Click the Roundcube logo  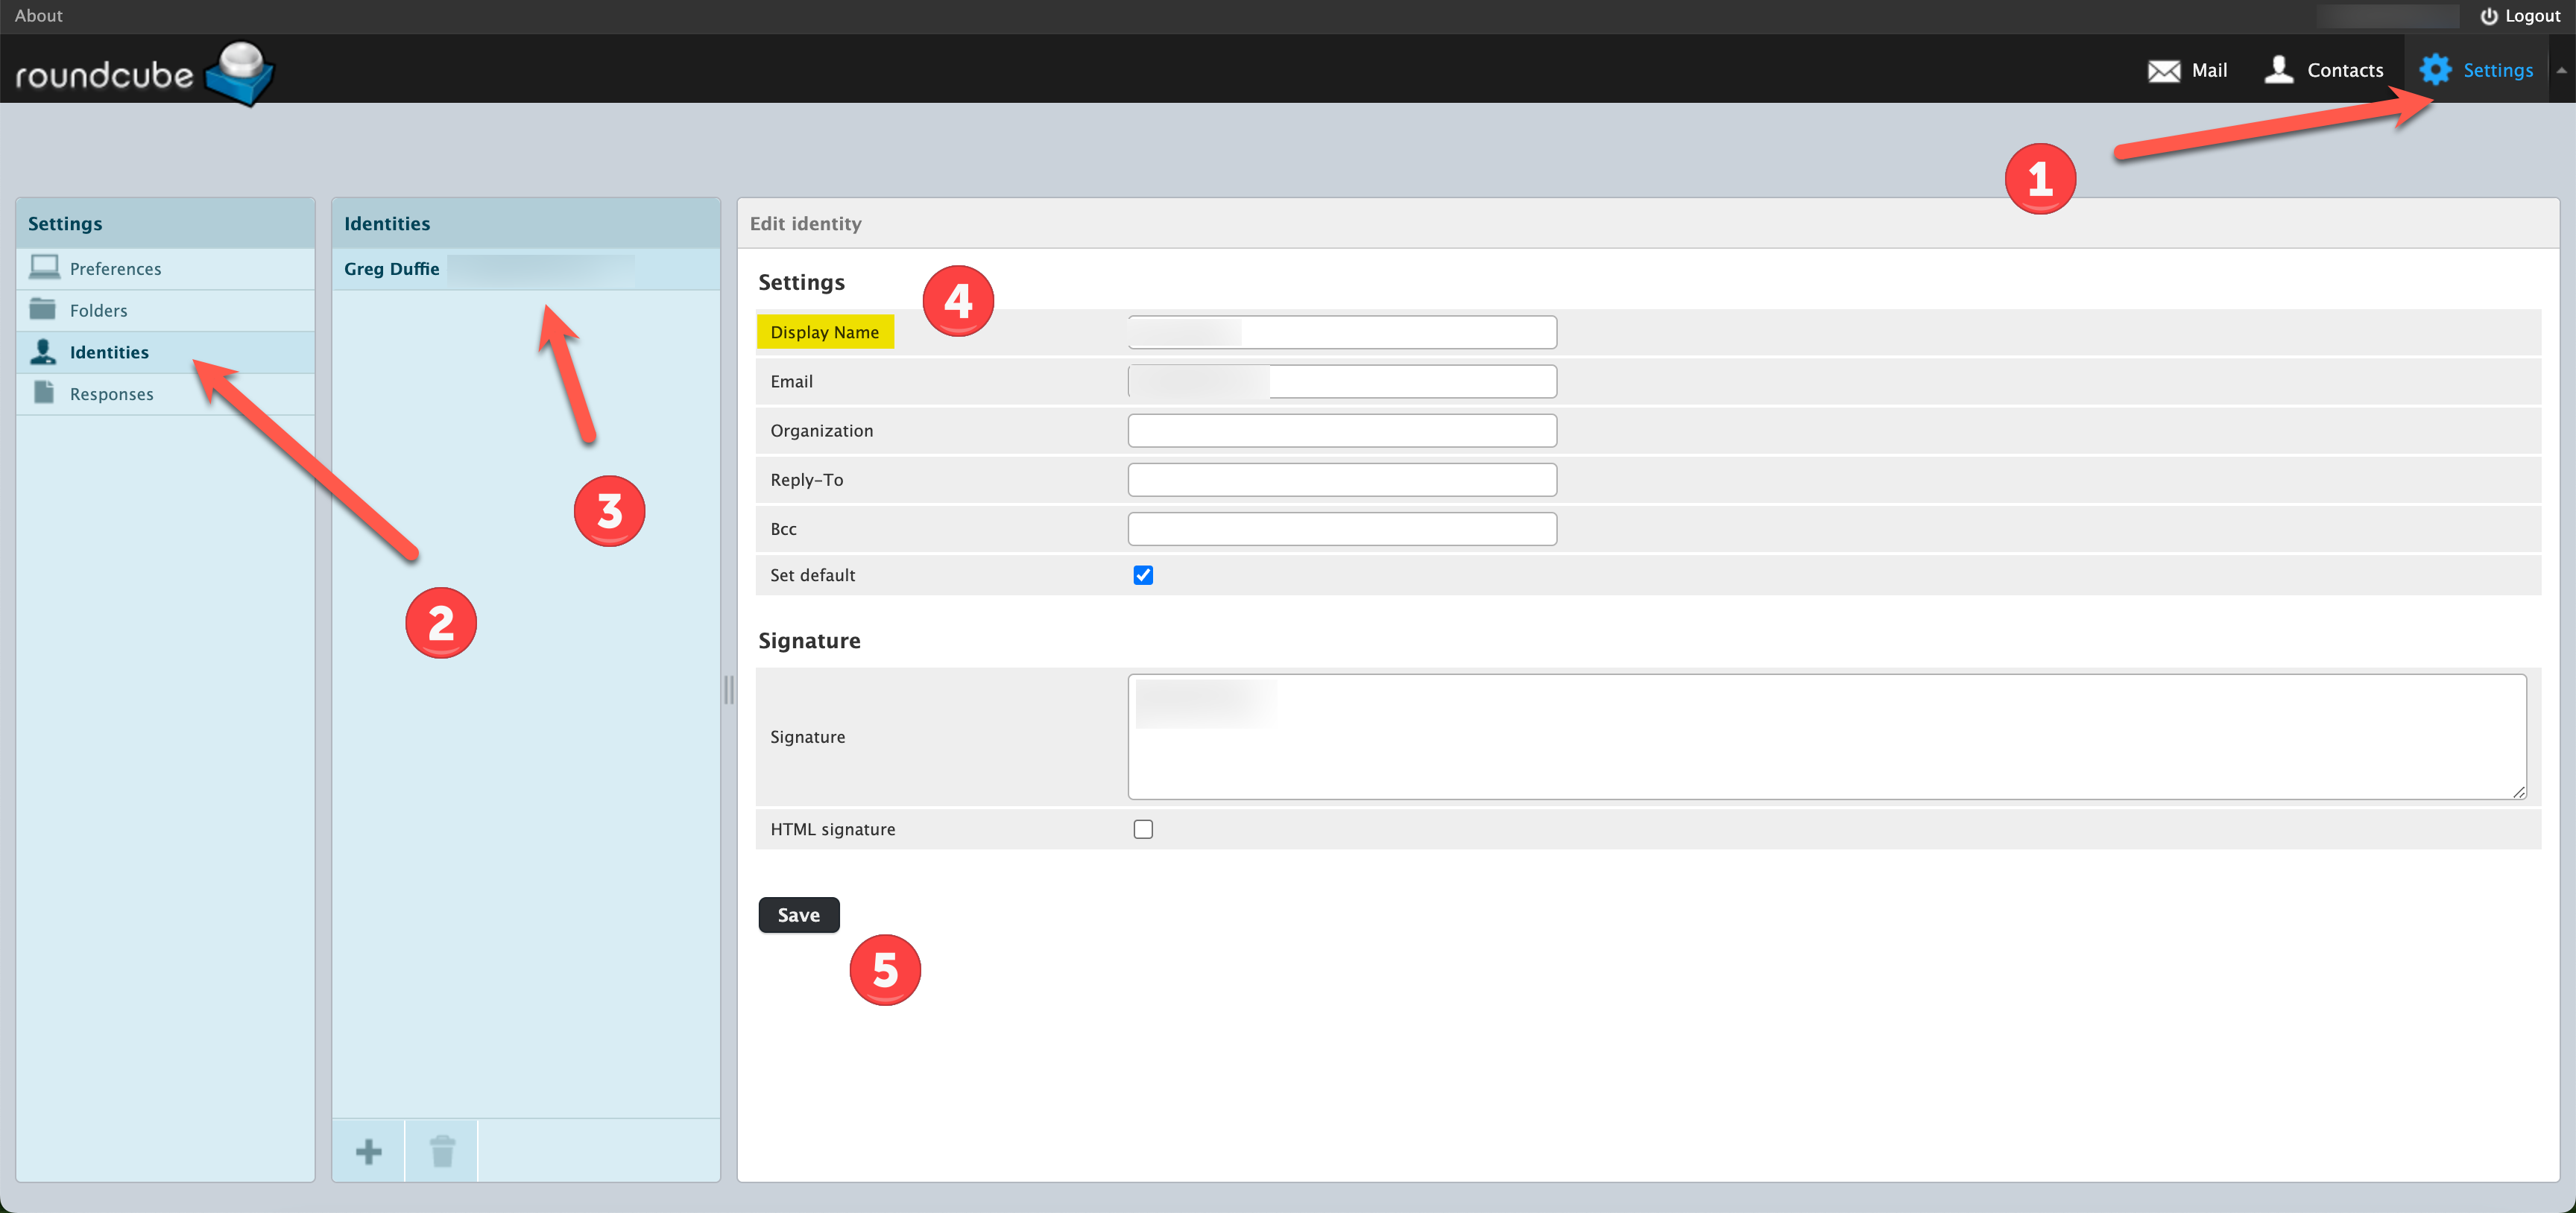[144, 72]
